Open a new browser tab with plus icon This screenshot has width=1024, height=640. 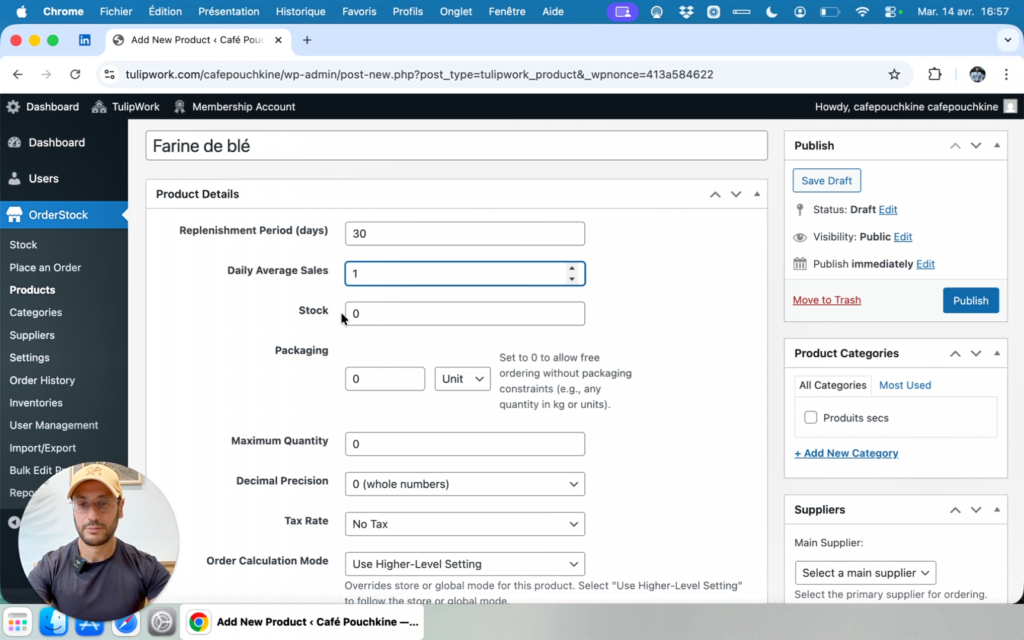click(307, 40)
